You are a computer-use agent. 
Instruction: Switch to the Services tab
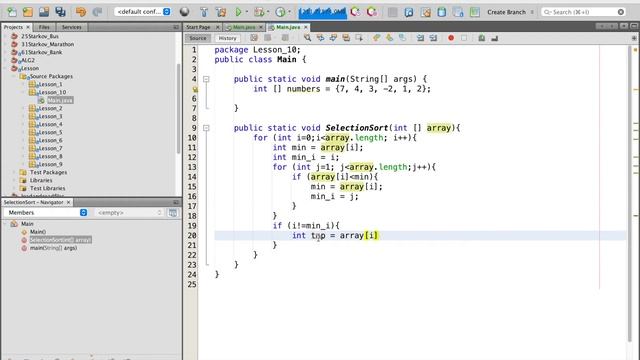[x=71, y=27]
